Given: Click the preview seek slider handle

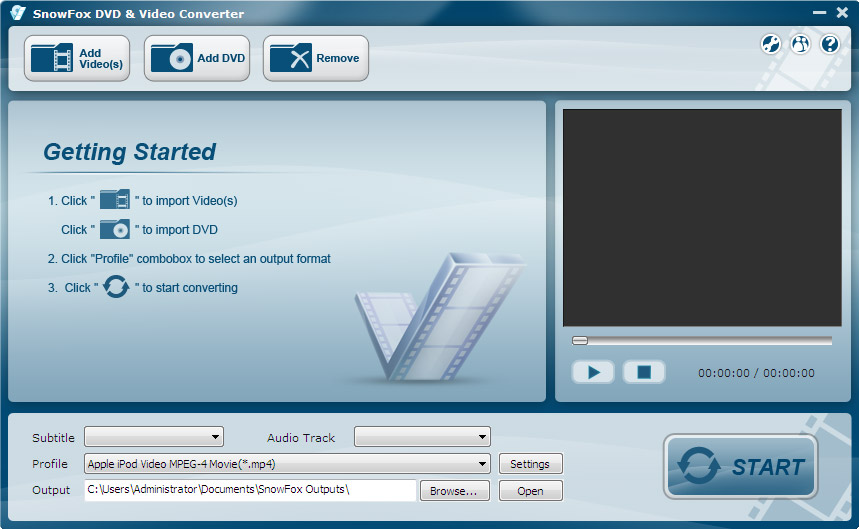Looking at the screenshot, I should (x=580, y=341).
